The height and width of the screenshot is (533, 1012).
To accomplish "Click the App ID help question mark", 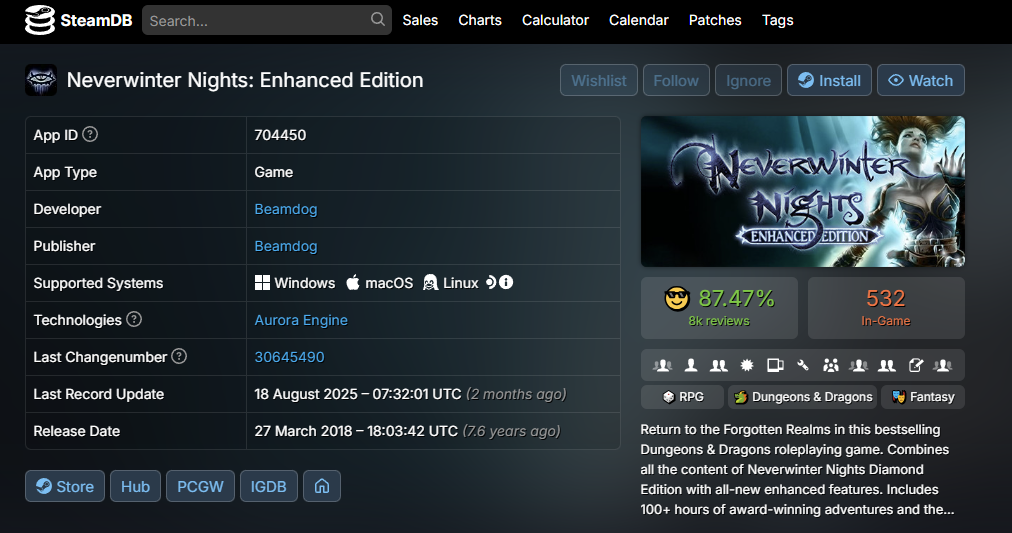I will point(90,134).
